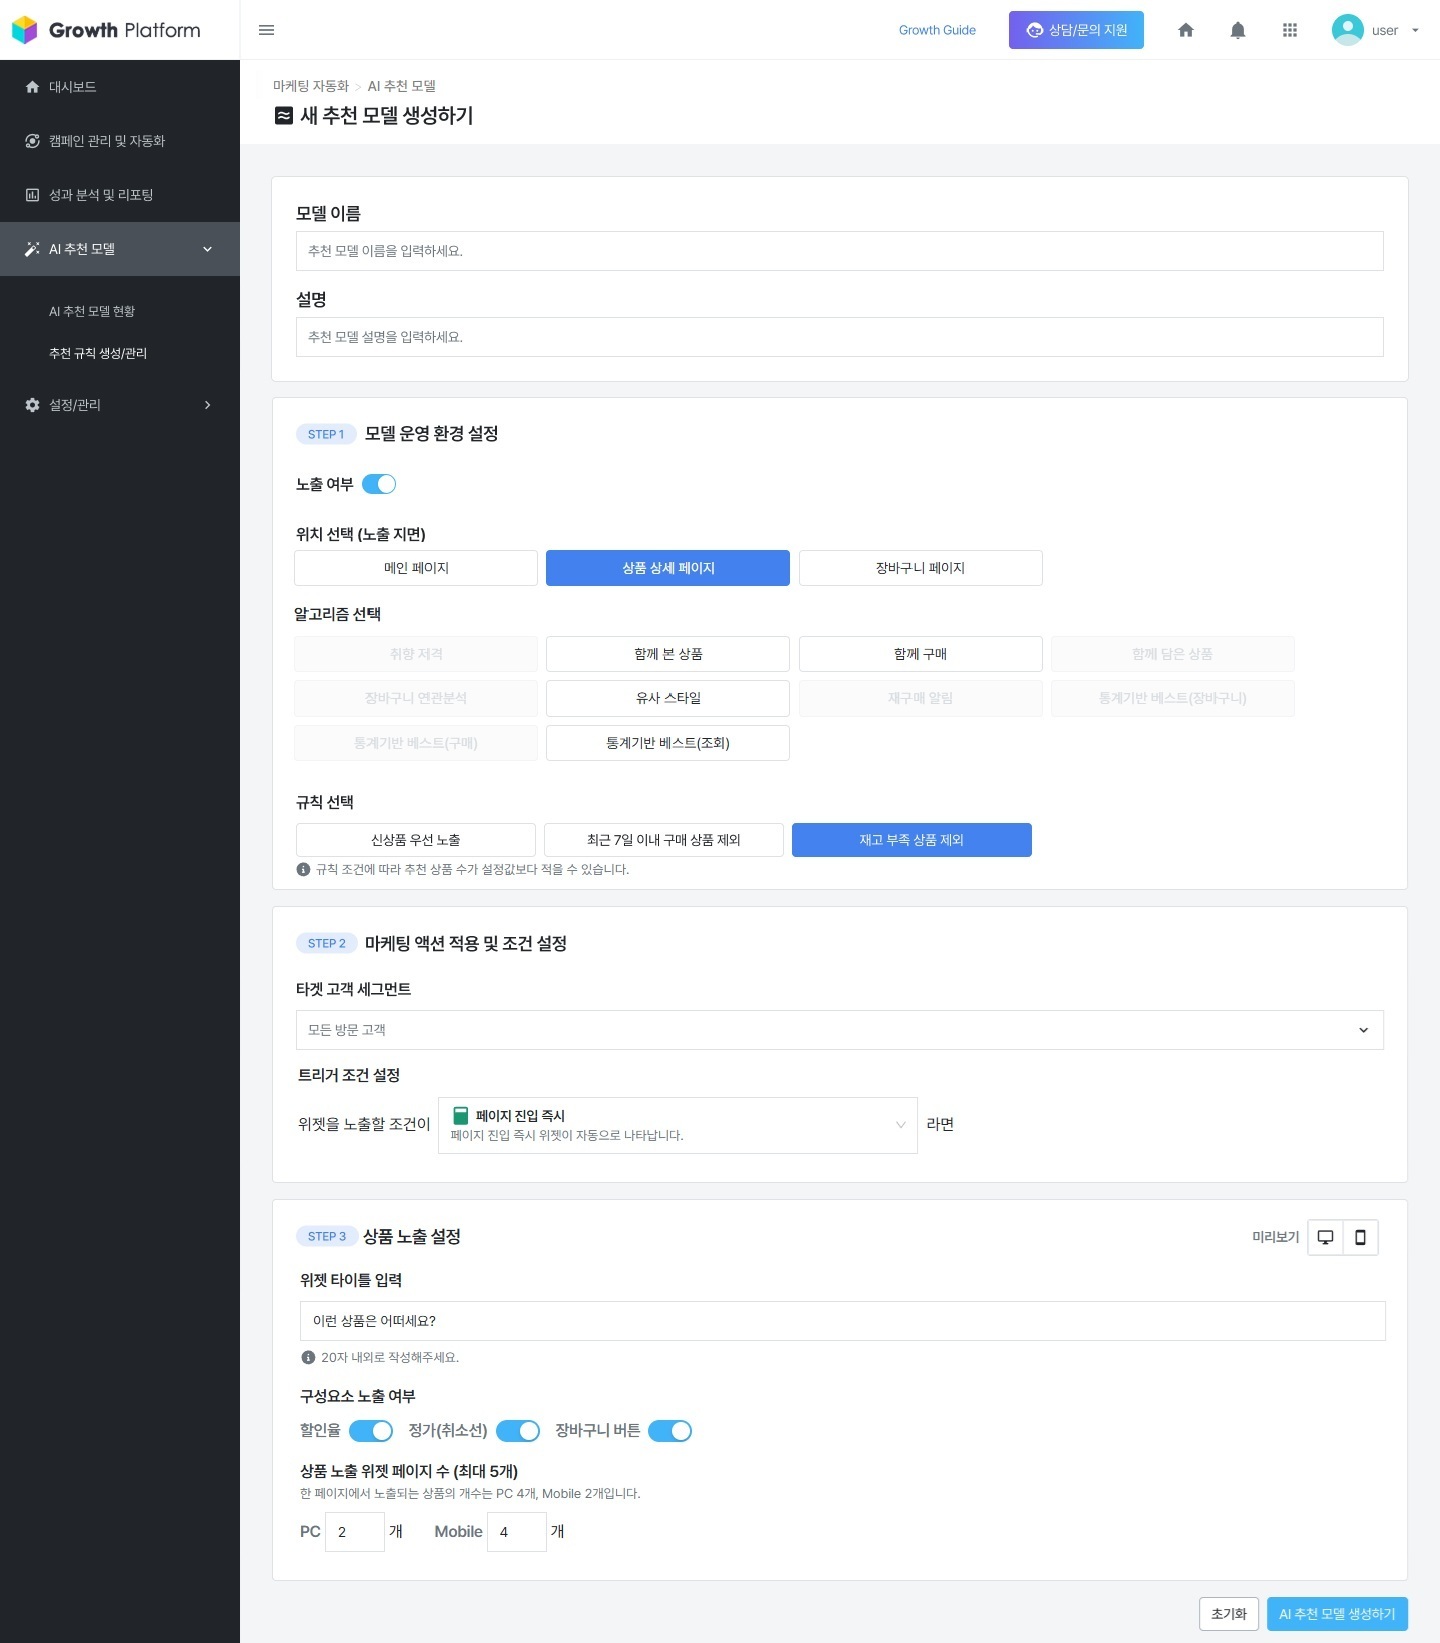Screen dimensions: 1440x1643
Task: Select 메인 페이지 position option
Action: pos(416,568)
